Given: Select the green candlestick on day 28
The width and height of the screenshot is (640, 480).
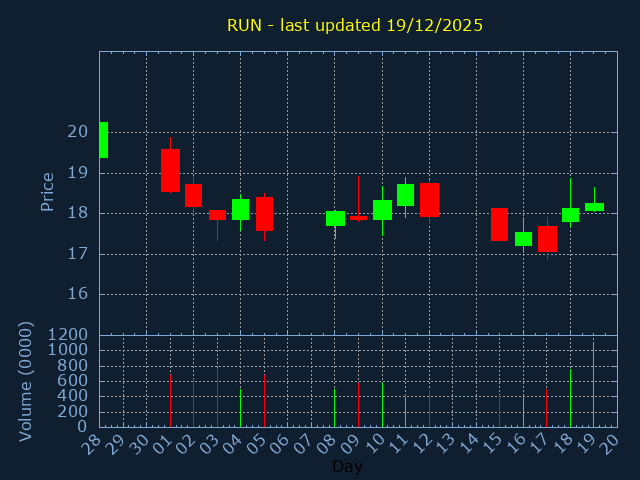Looking at the screenshot, I should pos(103,140).
